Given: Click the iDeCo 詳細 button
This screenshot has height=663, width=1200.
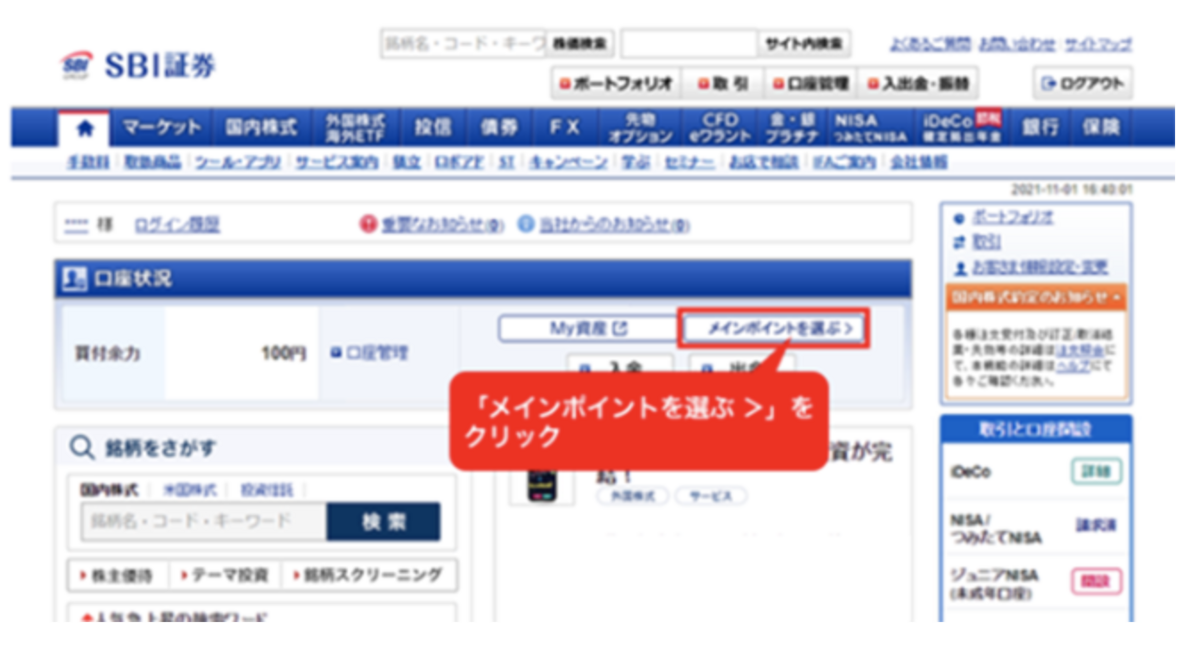Looking at the screenshot, I should point(1097,472).
